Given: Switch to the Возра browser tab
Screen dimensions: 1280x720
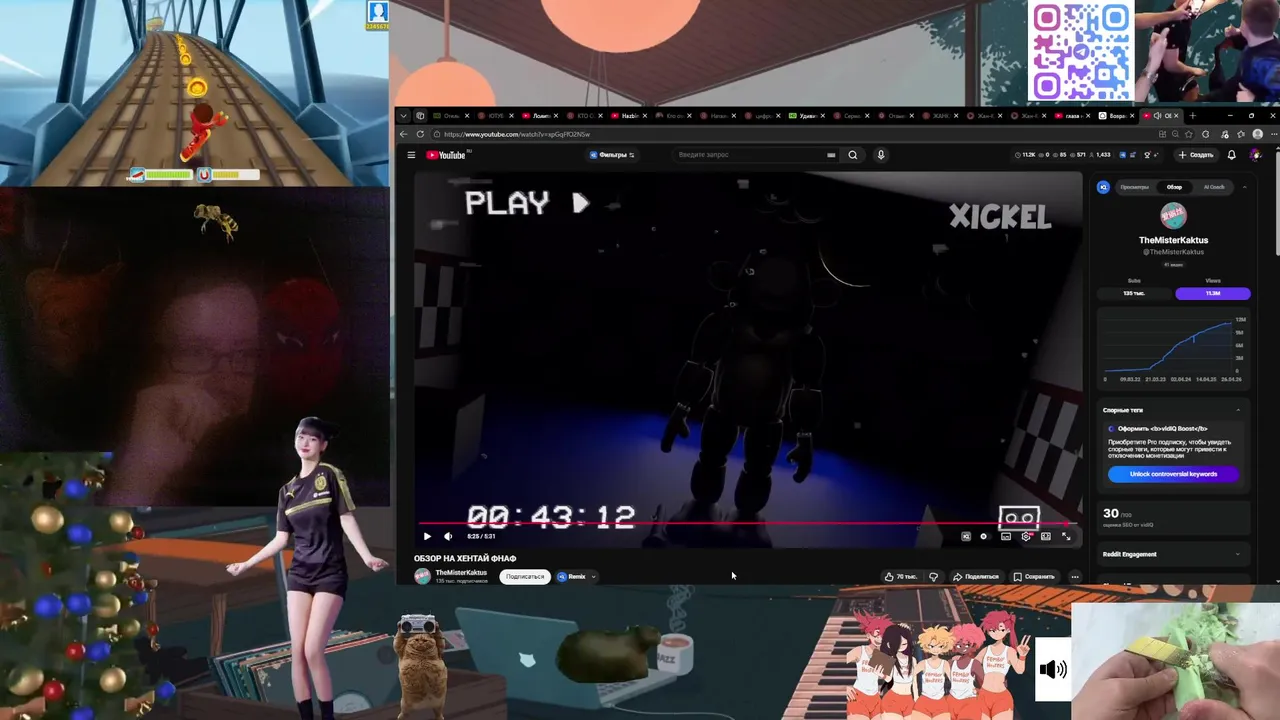Looking at the screenshot, I should [1119, 116].
